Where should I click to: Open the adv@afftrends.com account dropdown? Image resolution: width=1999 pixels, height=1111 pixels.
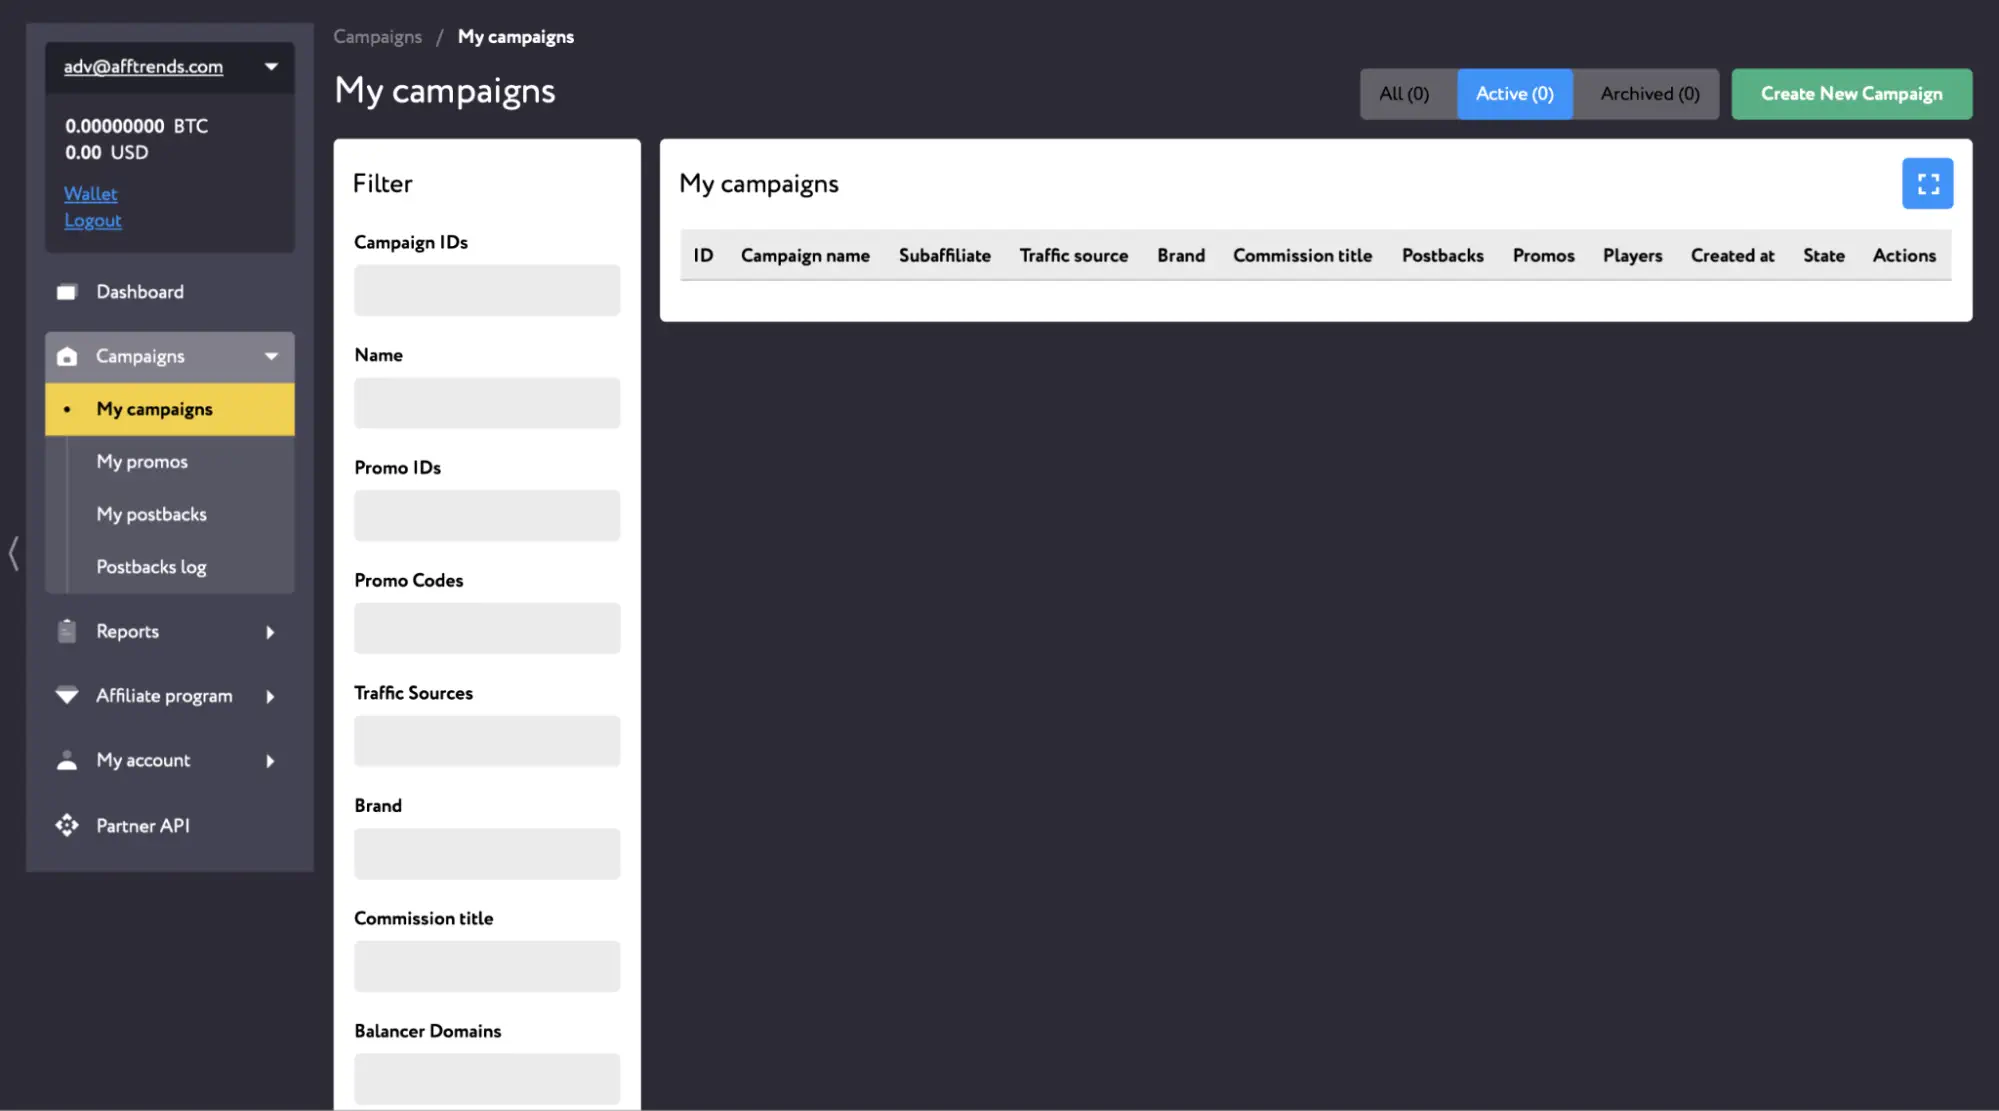click(x=271, y=67)
